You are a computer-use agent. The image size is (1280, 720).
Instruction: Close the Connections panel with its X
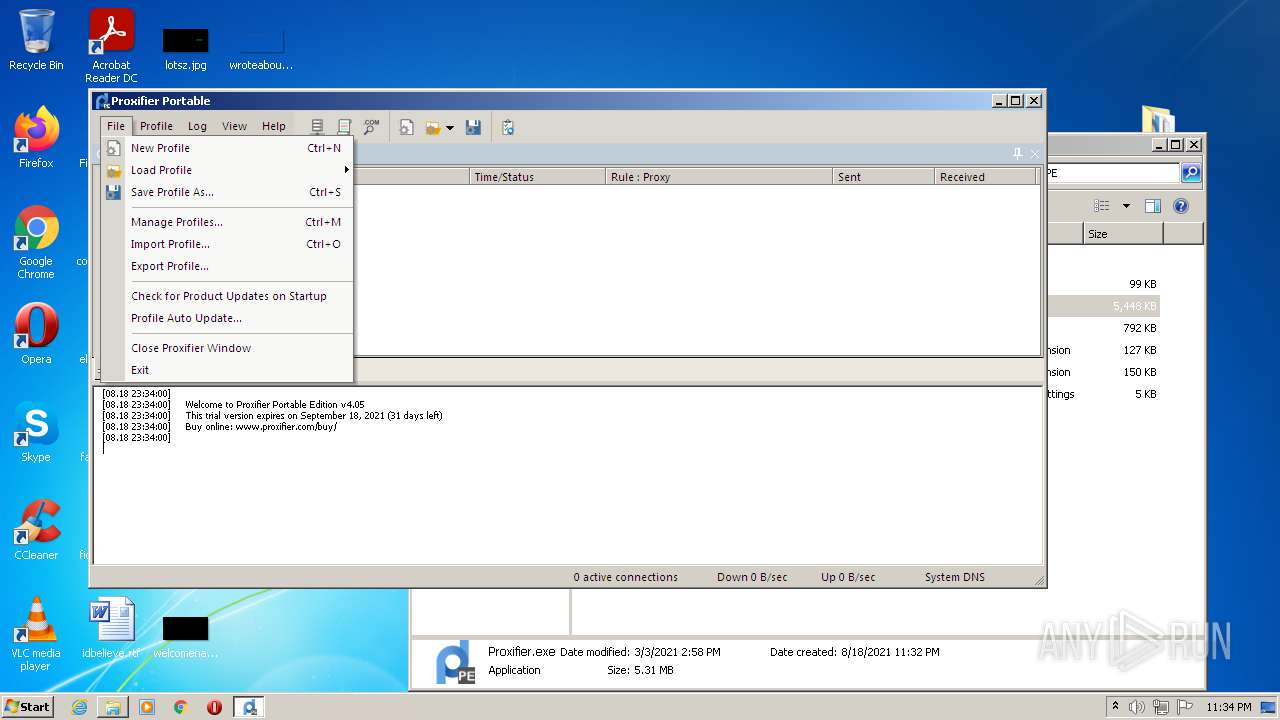point(1035,153)
